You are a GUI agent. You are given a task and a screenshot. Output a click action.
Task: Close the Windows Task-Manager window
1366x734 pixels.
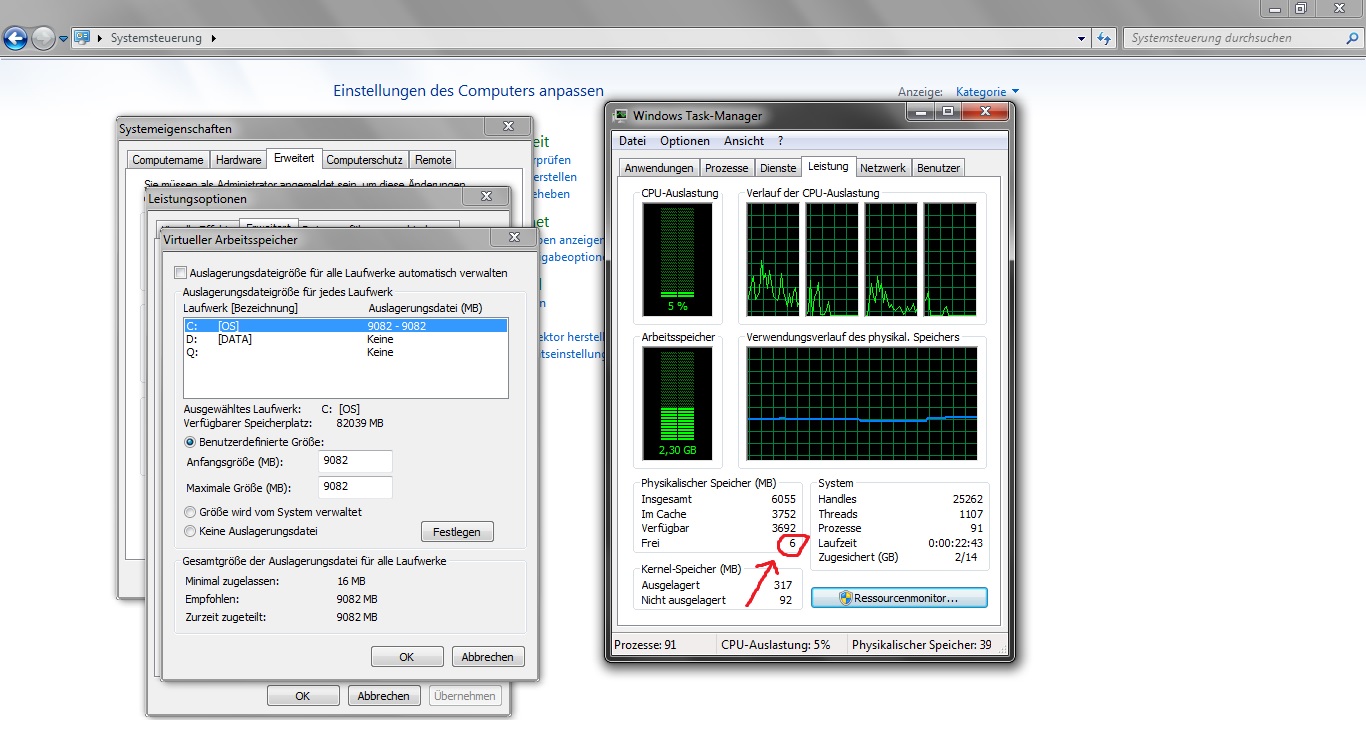(x=984, y=112)
